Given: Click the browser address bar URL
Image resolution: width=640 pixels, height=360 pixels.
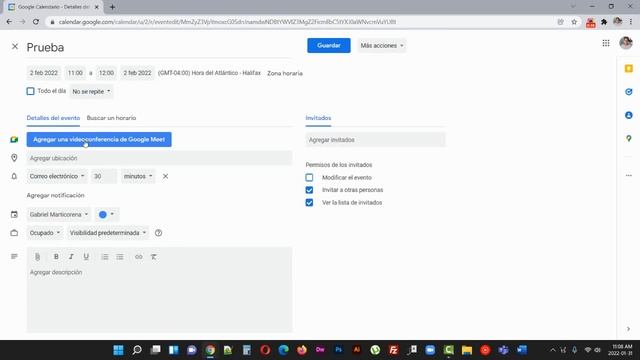Looking at the screenshot, I should tap(227, 22).
